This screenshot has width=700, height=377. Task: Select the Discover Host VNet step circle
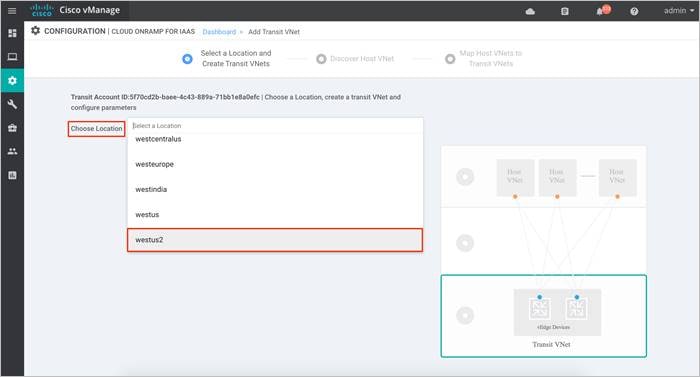coord(321,59)
